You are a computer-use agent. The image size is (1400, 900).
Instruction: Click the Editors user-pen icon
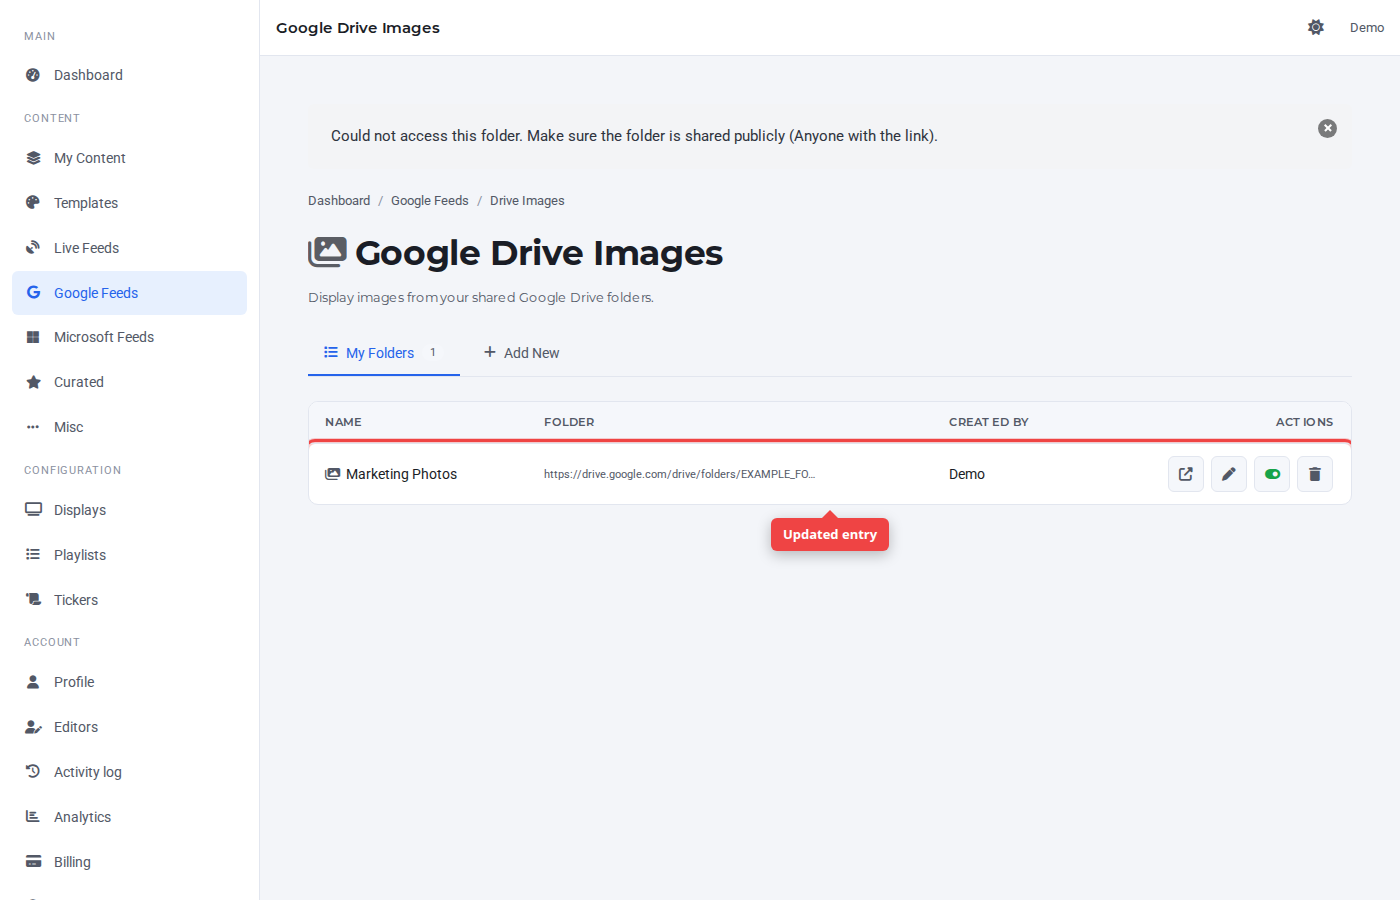coord(33,727)
